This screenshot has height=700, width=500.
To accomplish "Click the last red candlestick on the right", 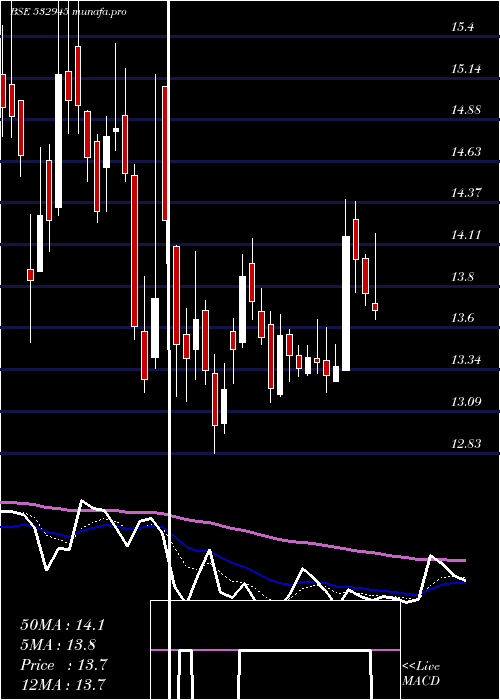I will tap(375, 307).
